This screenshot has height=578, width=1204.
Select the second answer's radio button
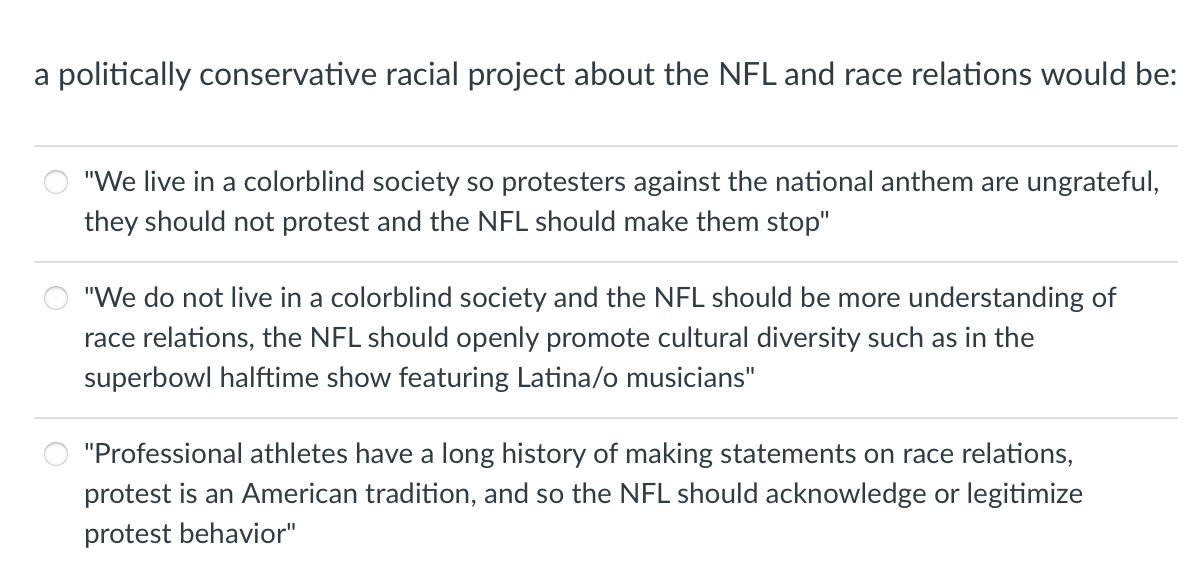[x=57, y=297]
